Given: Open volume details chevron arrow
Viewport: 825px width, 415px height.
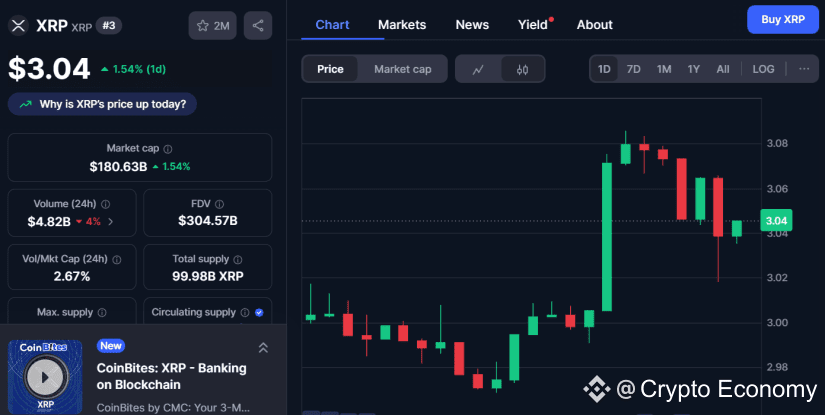Looking at the screenshot, I should coord(110,222).
